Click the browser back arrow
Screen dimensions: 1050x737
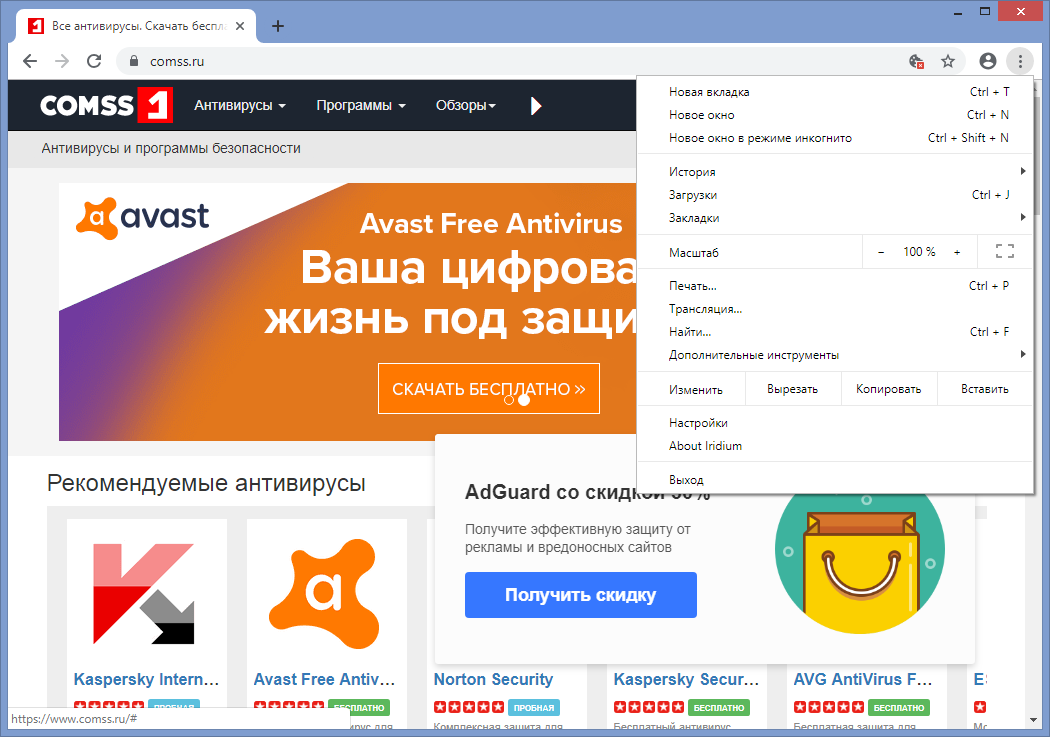coord(29,62)
